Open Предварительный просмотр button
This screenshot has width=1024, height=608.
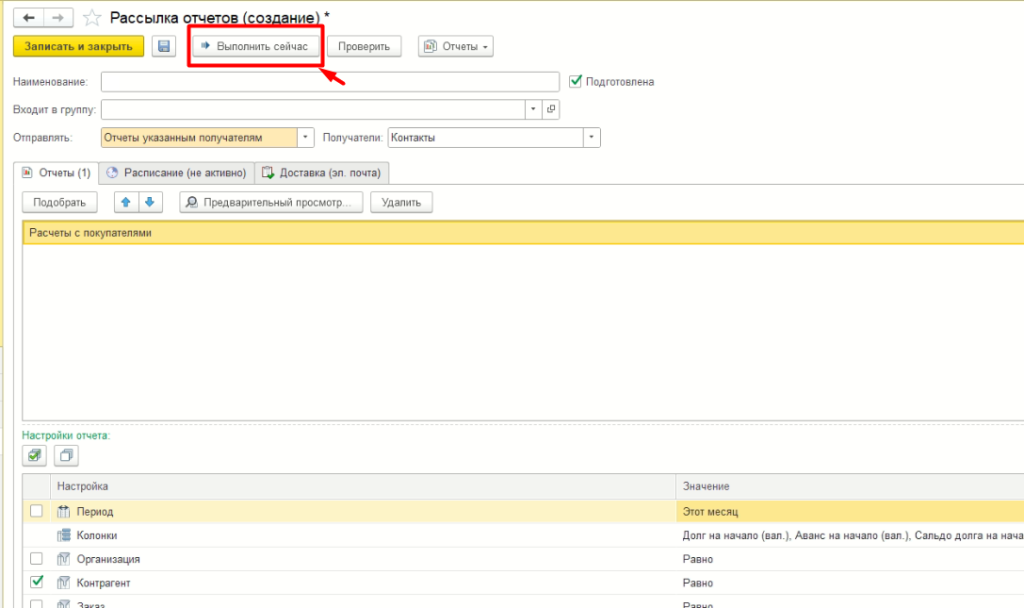point(271,202)
